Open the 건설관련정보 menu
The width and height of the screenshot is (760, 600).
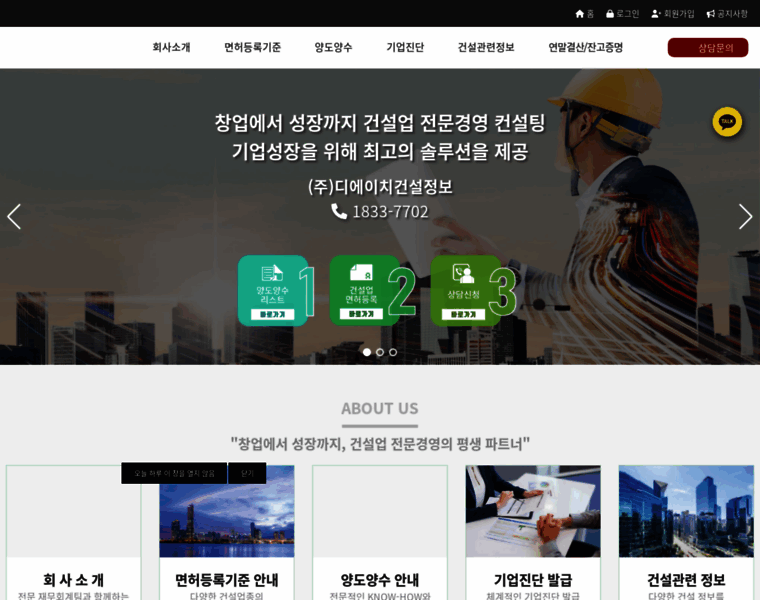486,47
